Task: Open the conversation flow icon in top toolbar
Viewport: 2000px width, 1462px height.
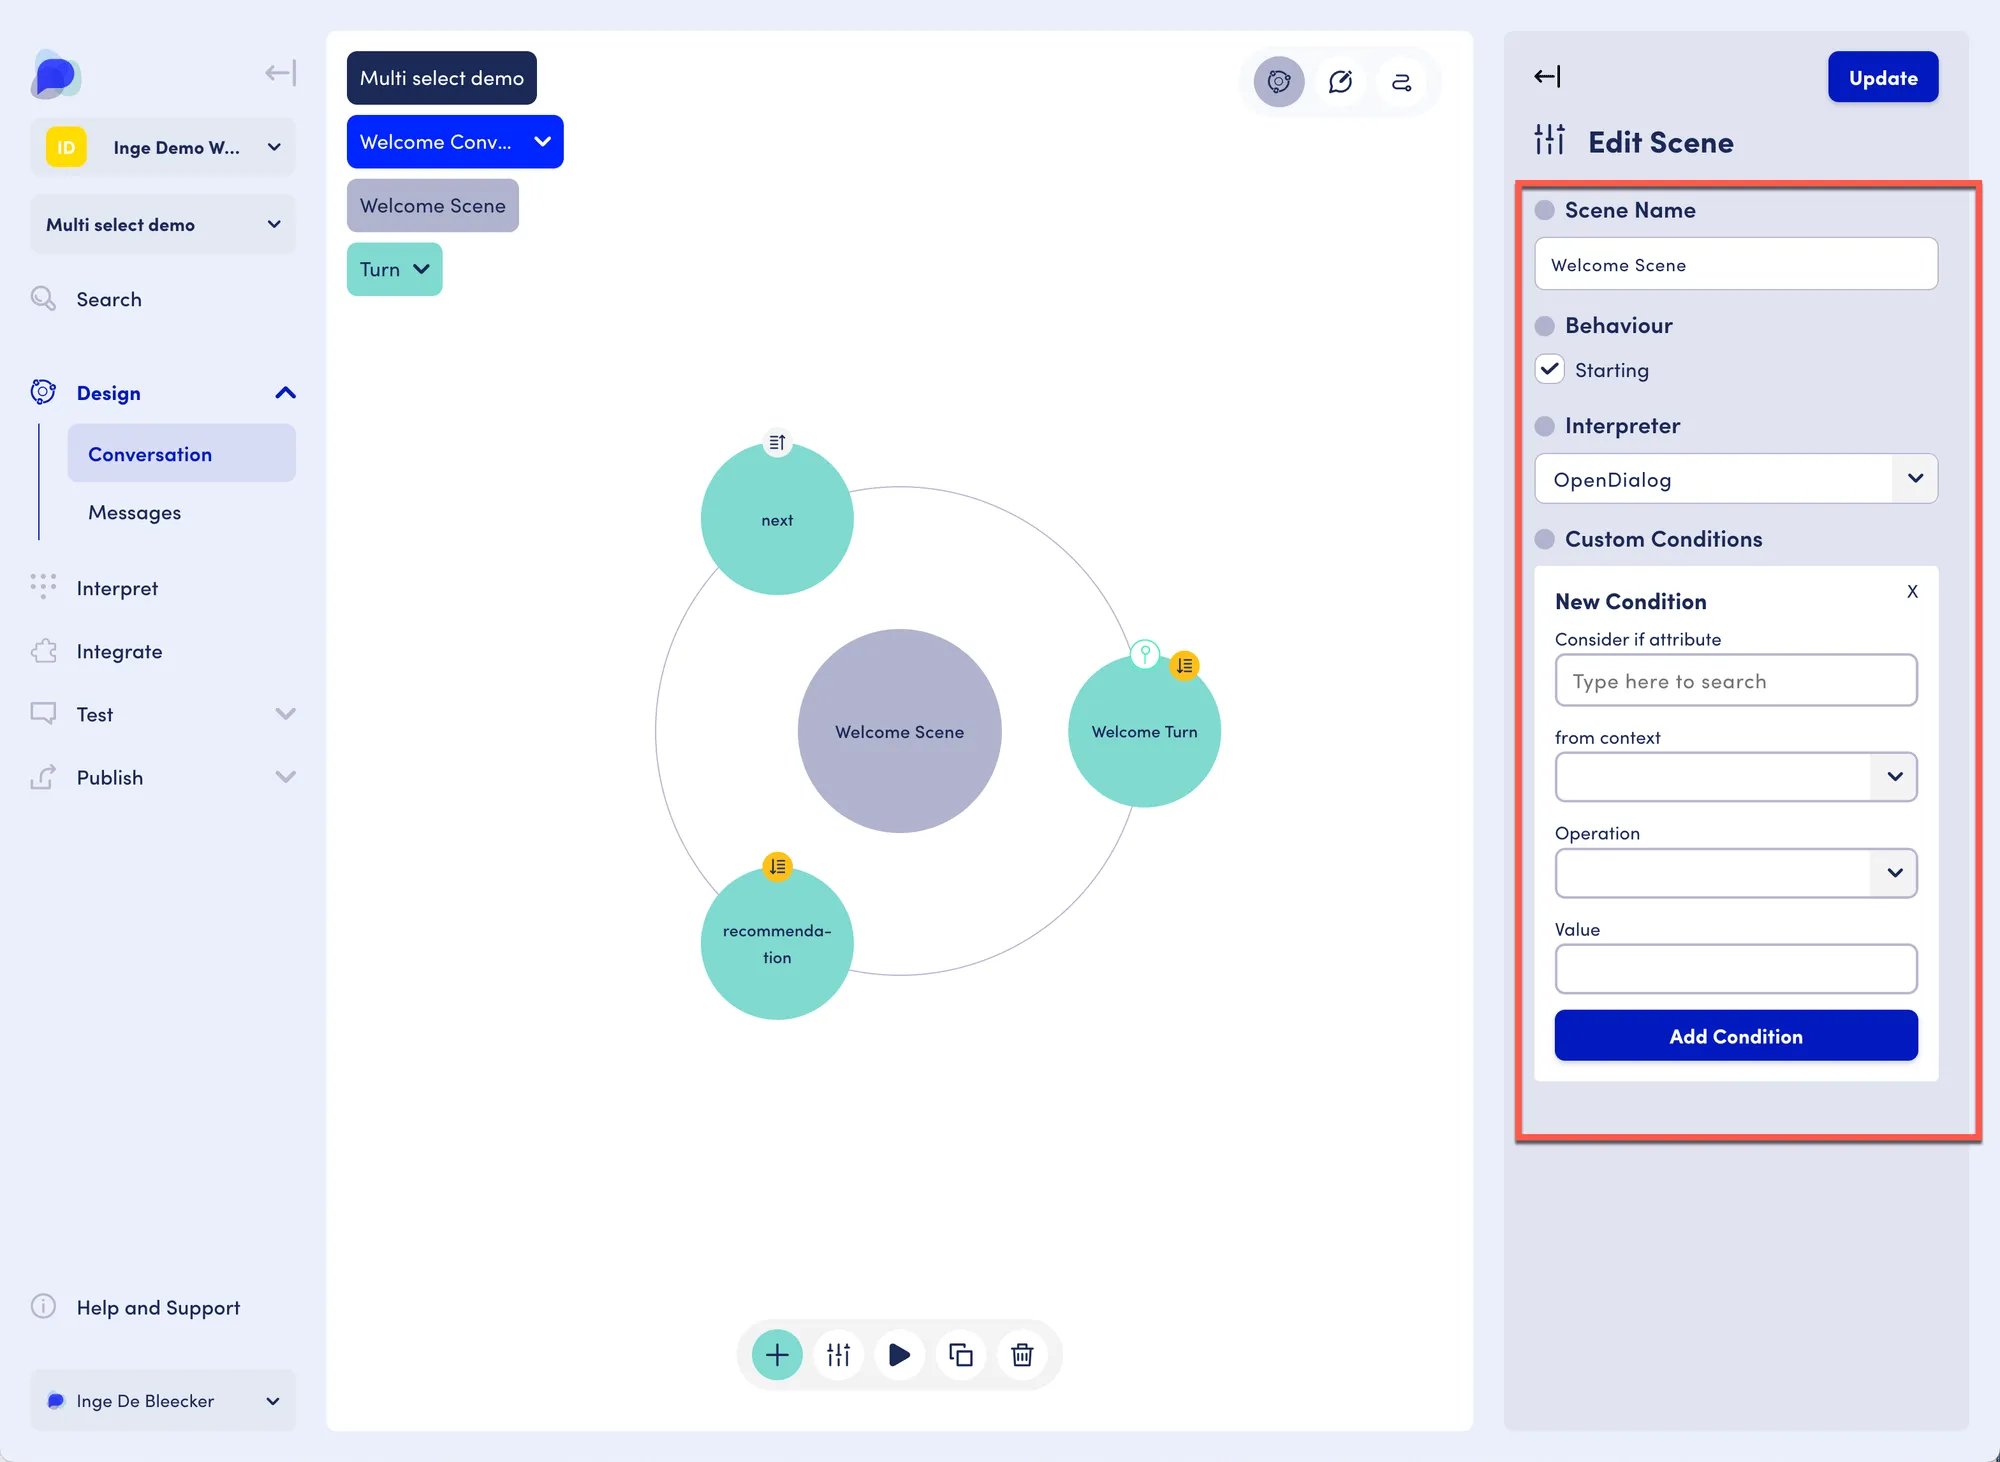Action: 1401,82
